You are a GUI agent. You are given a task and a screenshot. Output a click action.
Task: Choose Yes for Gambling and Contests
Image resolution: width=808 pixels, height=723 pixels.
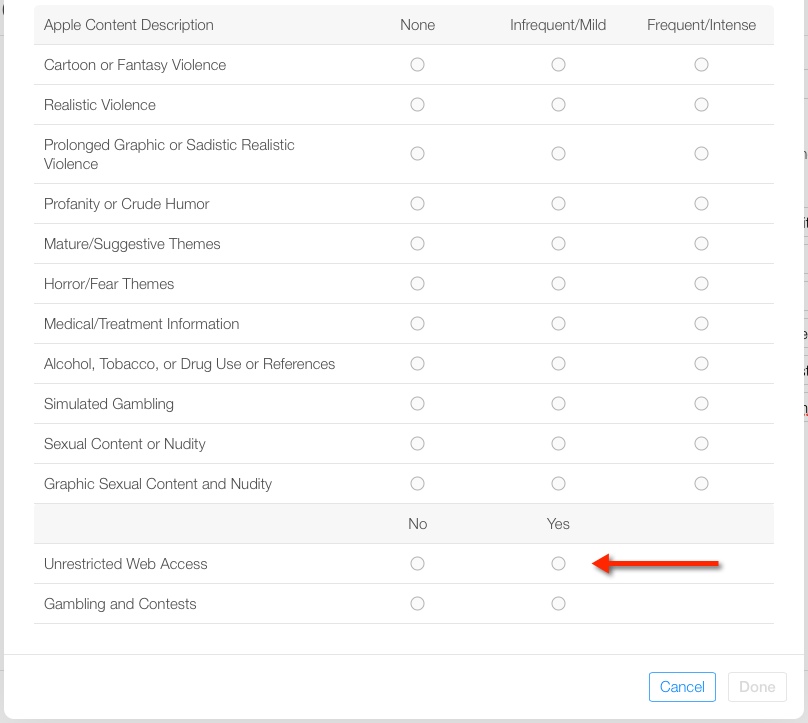(x=558, y=604)
